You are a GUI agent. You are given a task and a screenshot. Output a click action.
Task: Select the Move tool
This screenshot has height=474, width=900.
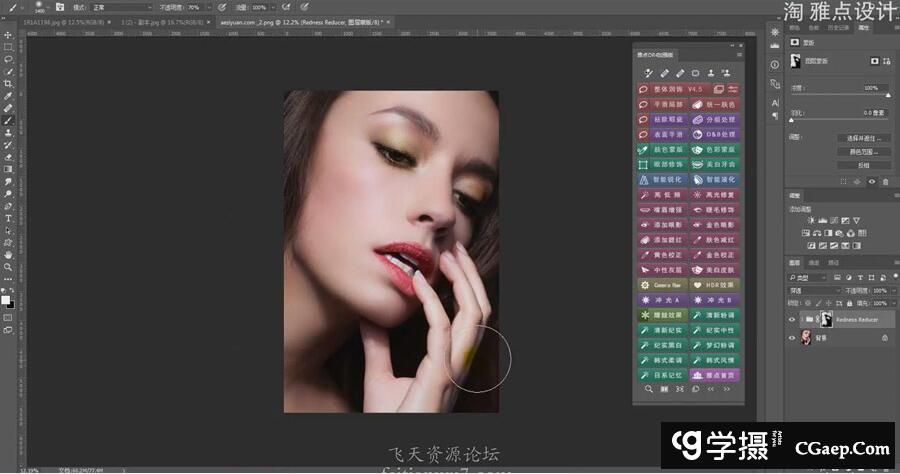[x=8, y=35]
